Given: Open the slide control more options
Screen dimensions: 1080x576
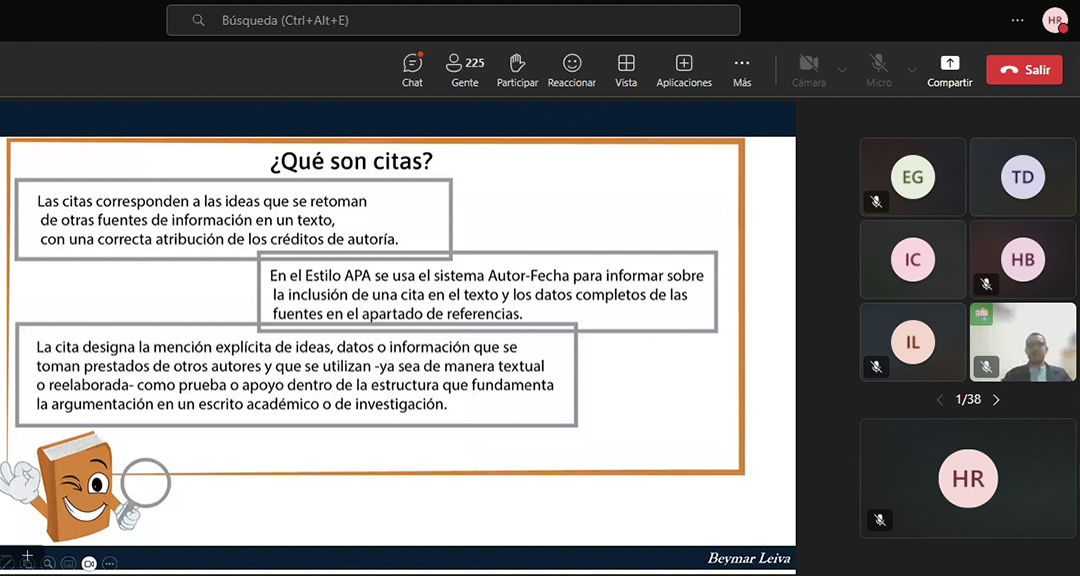Looking at the screenshot, I should (x=110, y=563).
